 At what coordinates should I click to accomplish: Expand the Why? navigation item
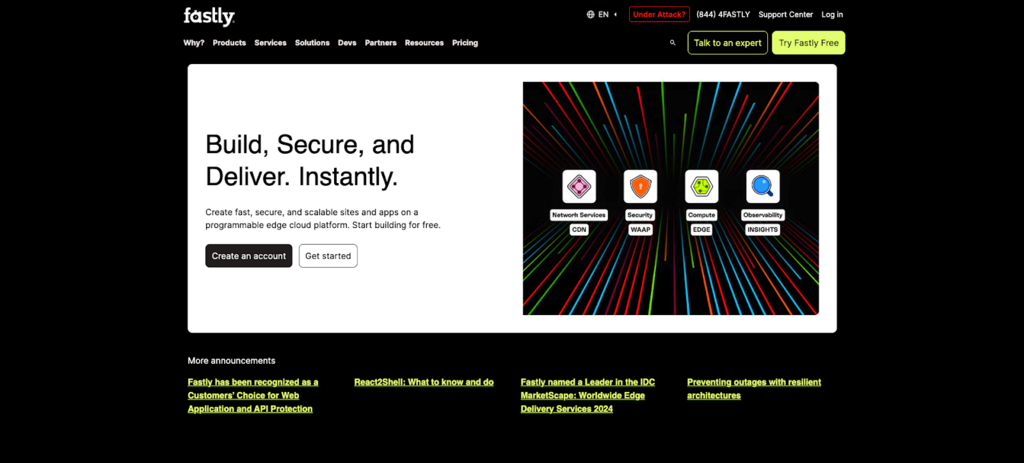click(194, 43)
